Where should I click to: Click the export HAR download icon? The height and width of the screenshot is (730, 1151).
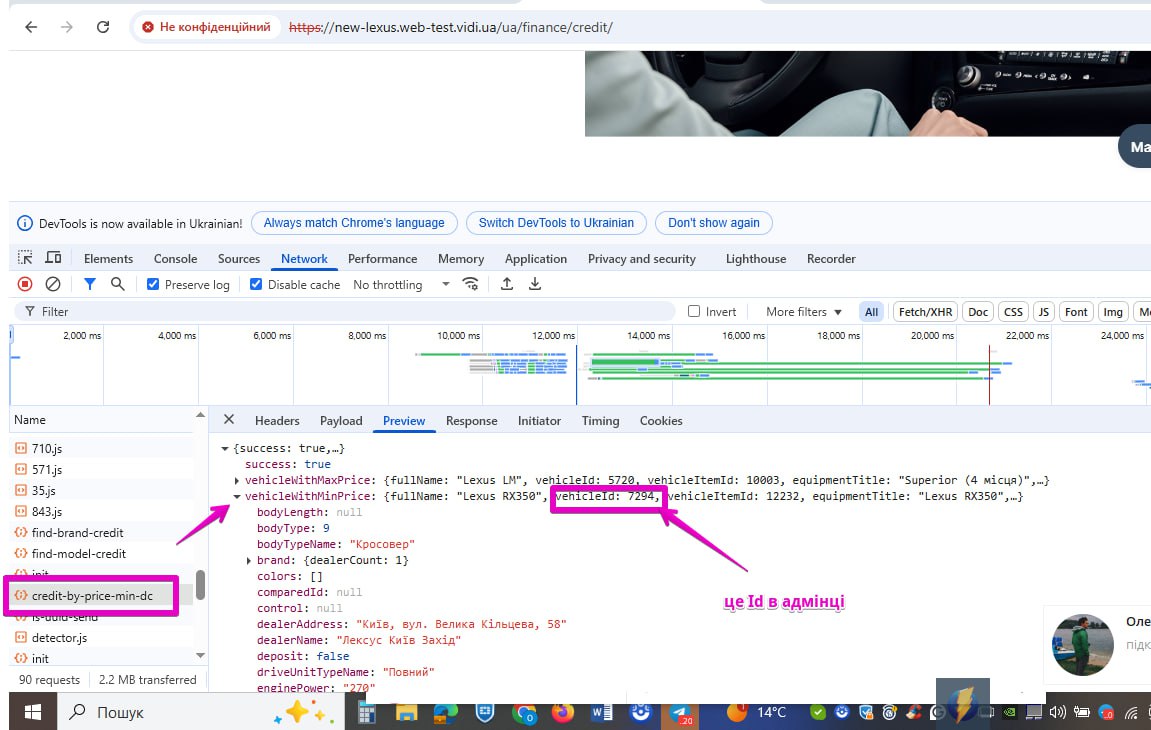tap(535, 285)
